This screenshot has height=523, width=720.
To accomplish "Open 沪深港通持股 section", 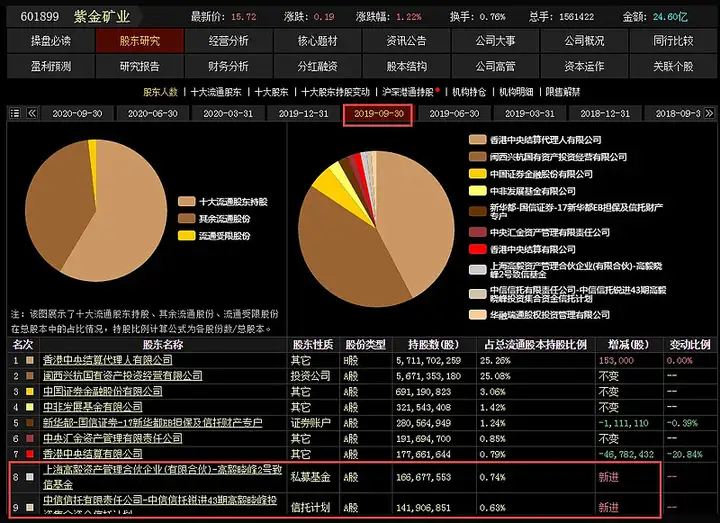I will [408, 92].
